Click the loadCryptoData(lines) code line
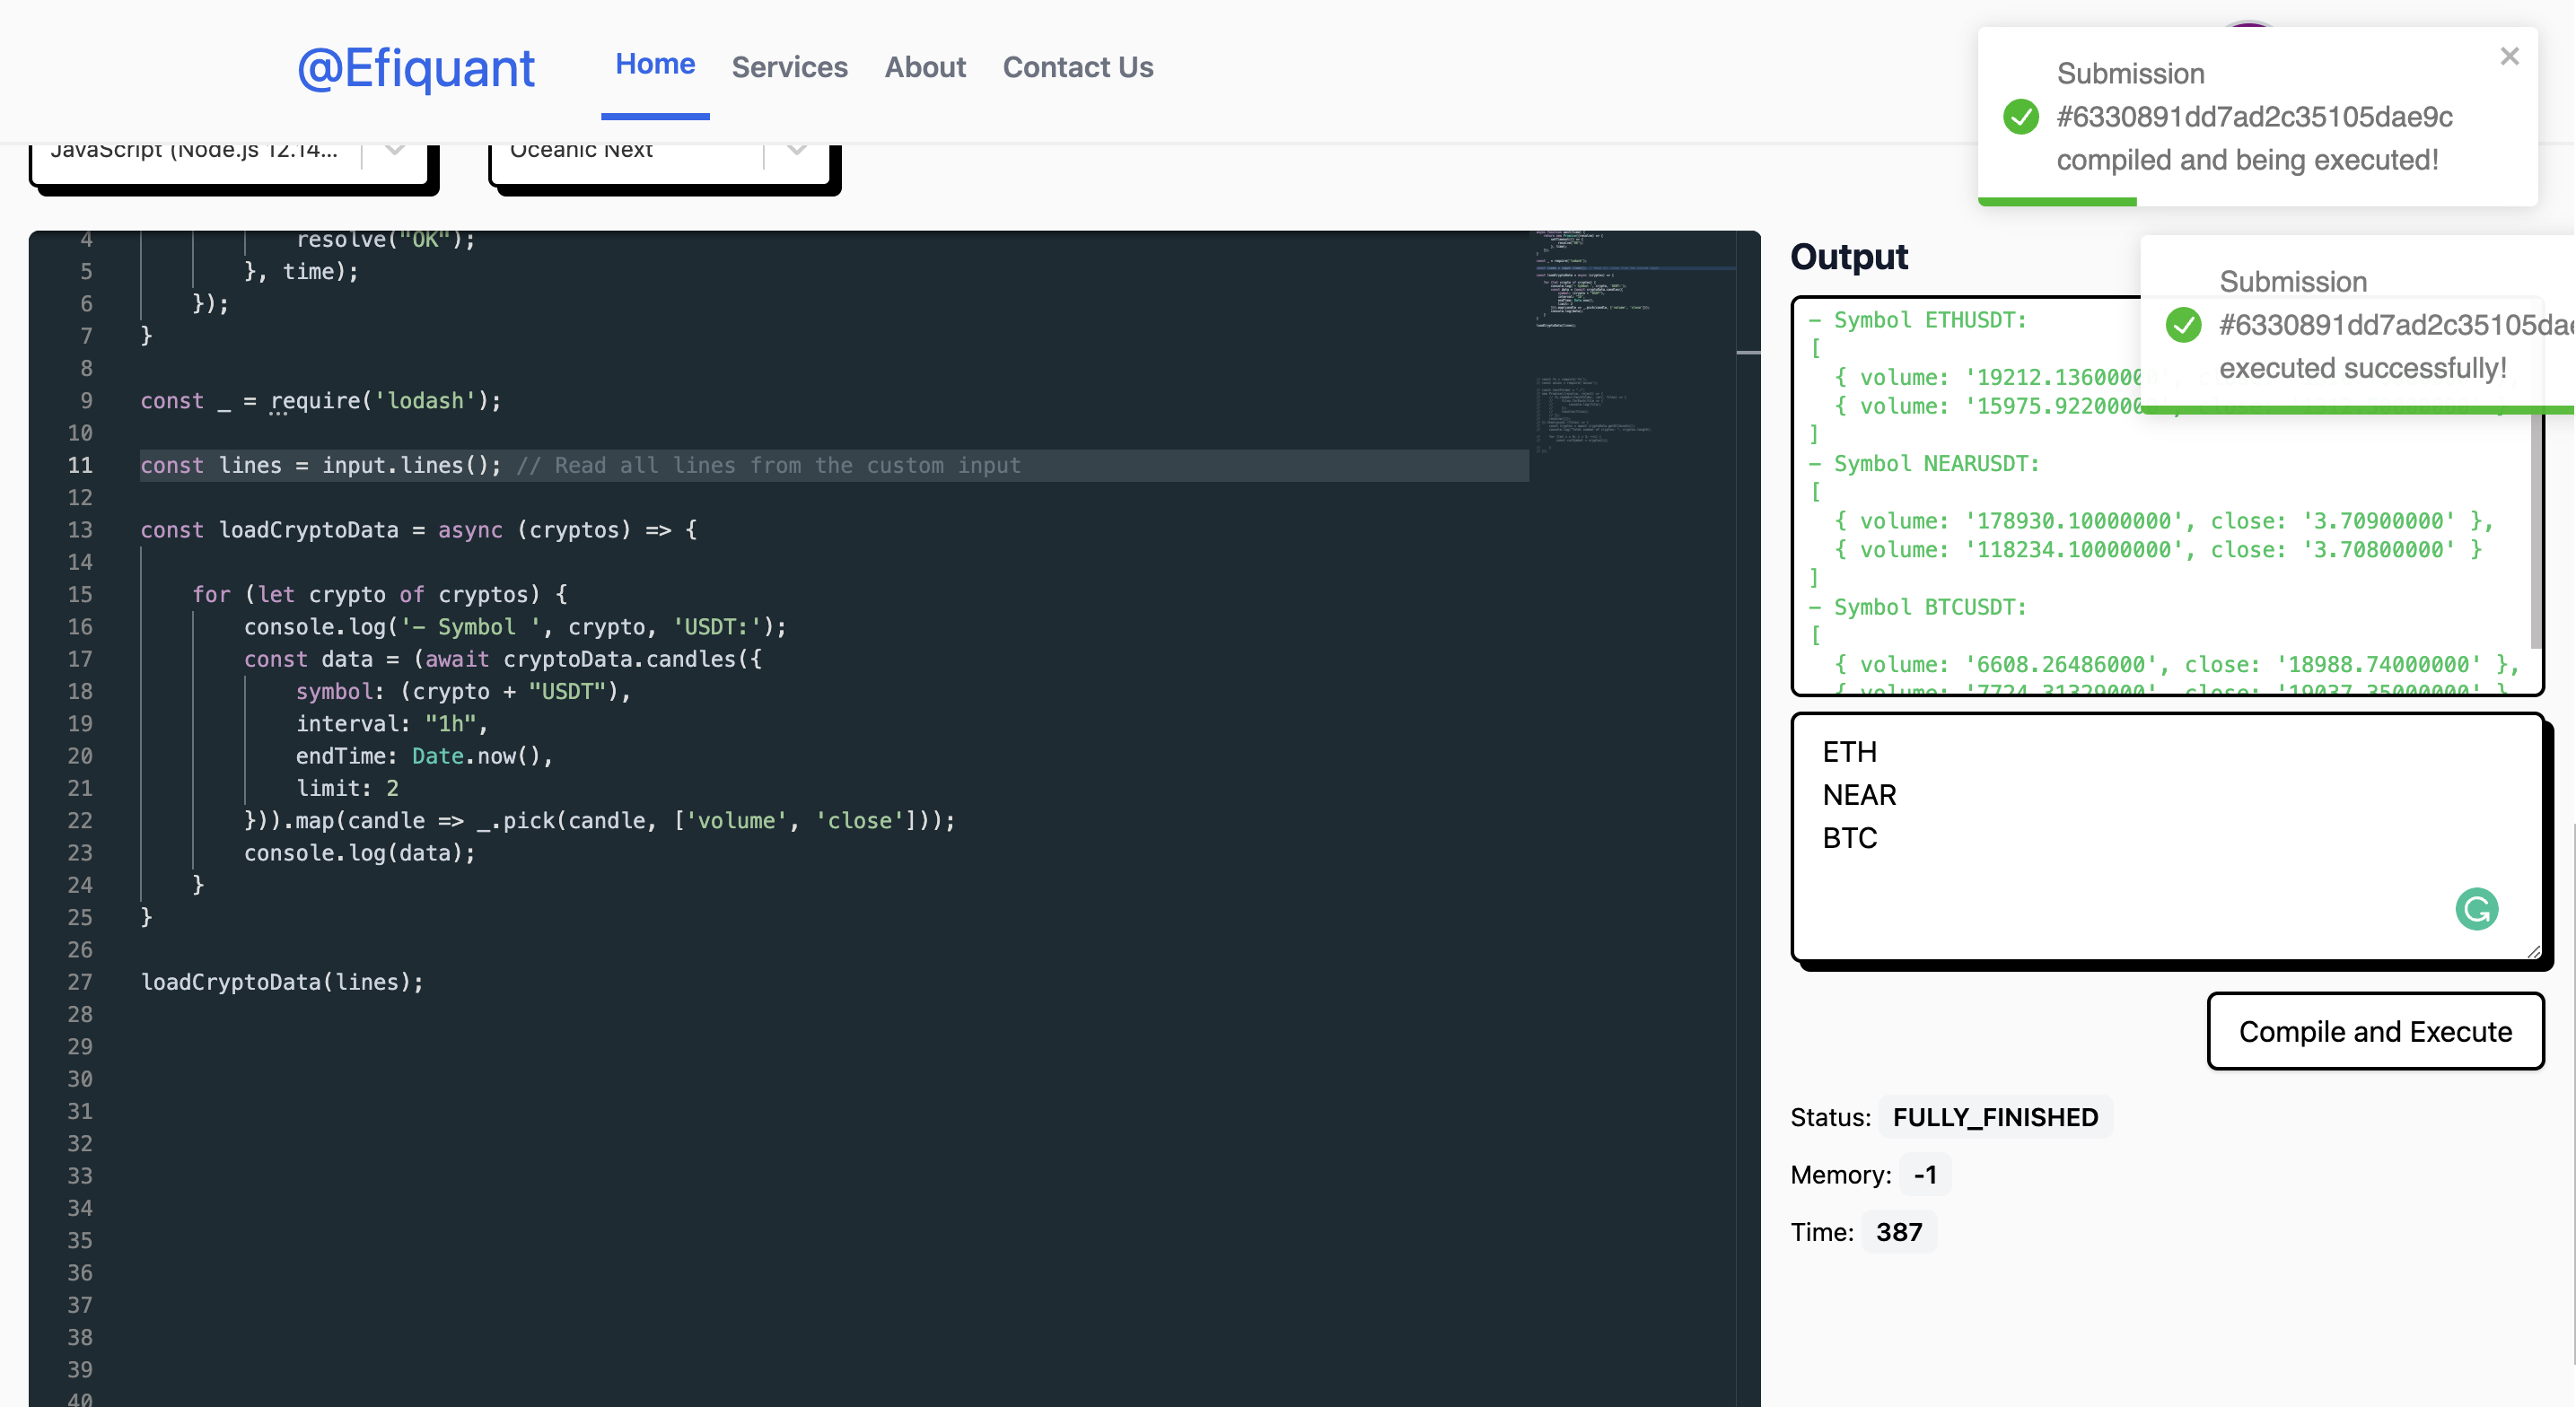The image size is (2576, 1407). click(x=282, y=982)
